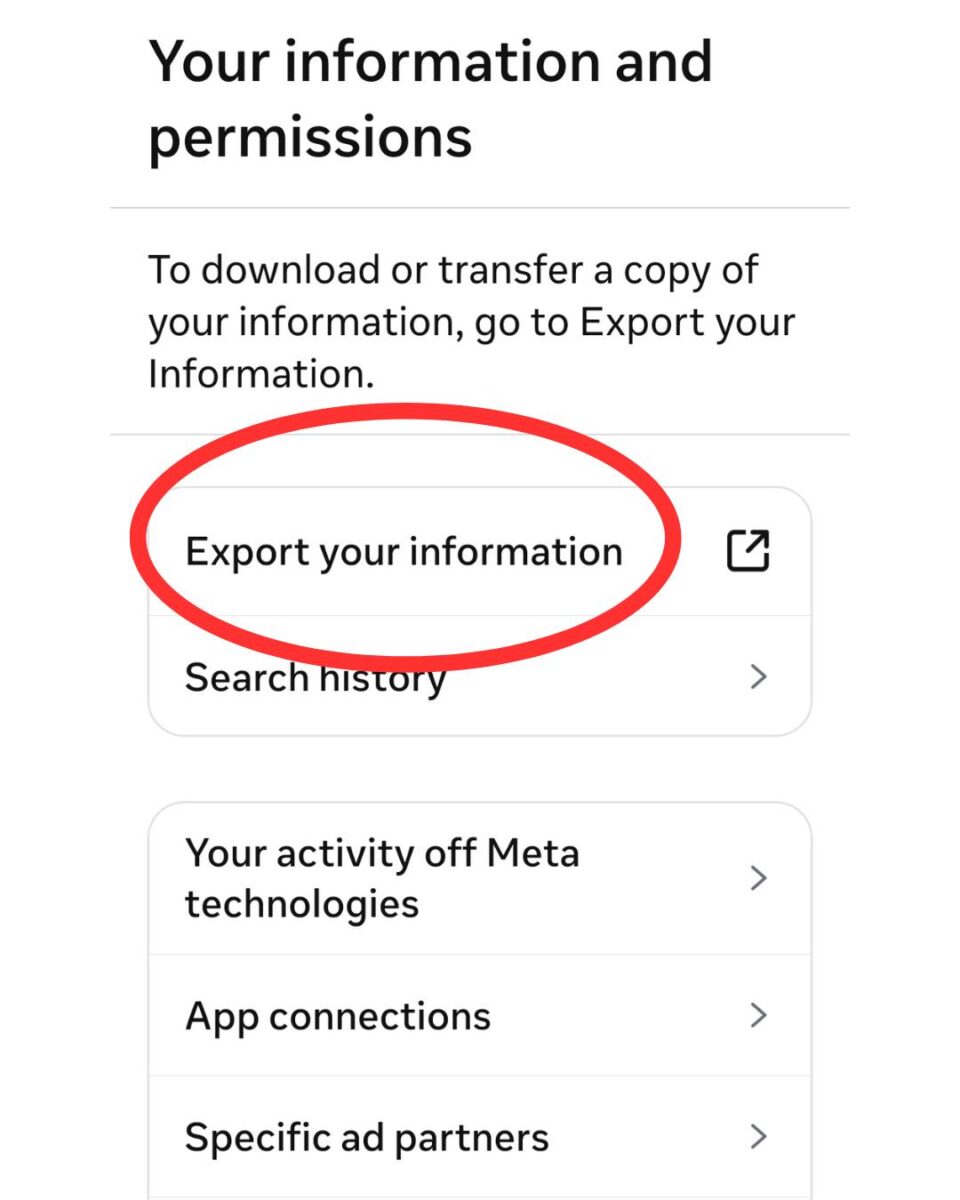The height and width of the screenshot is (1200, 960).
Task: Click the arrow beside Your activity off Meta technologies
Action: point(758,878)
